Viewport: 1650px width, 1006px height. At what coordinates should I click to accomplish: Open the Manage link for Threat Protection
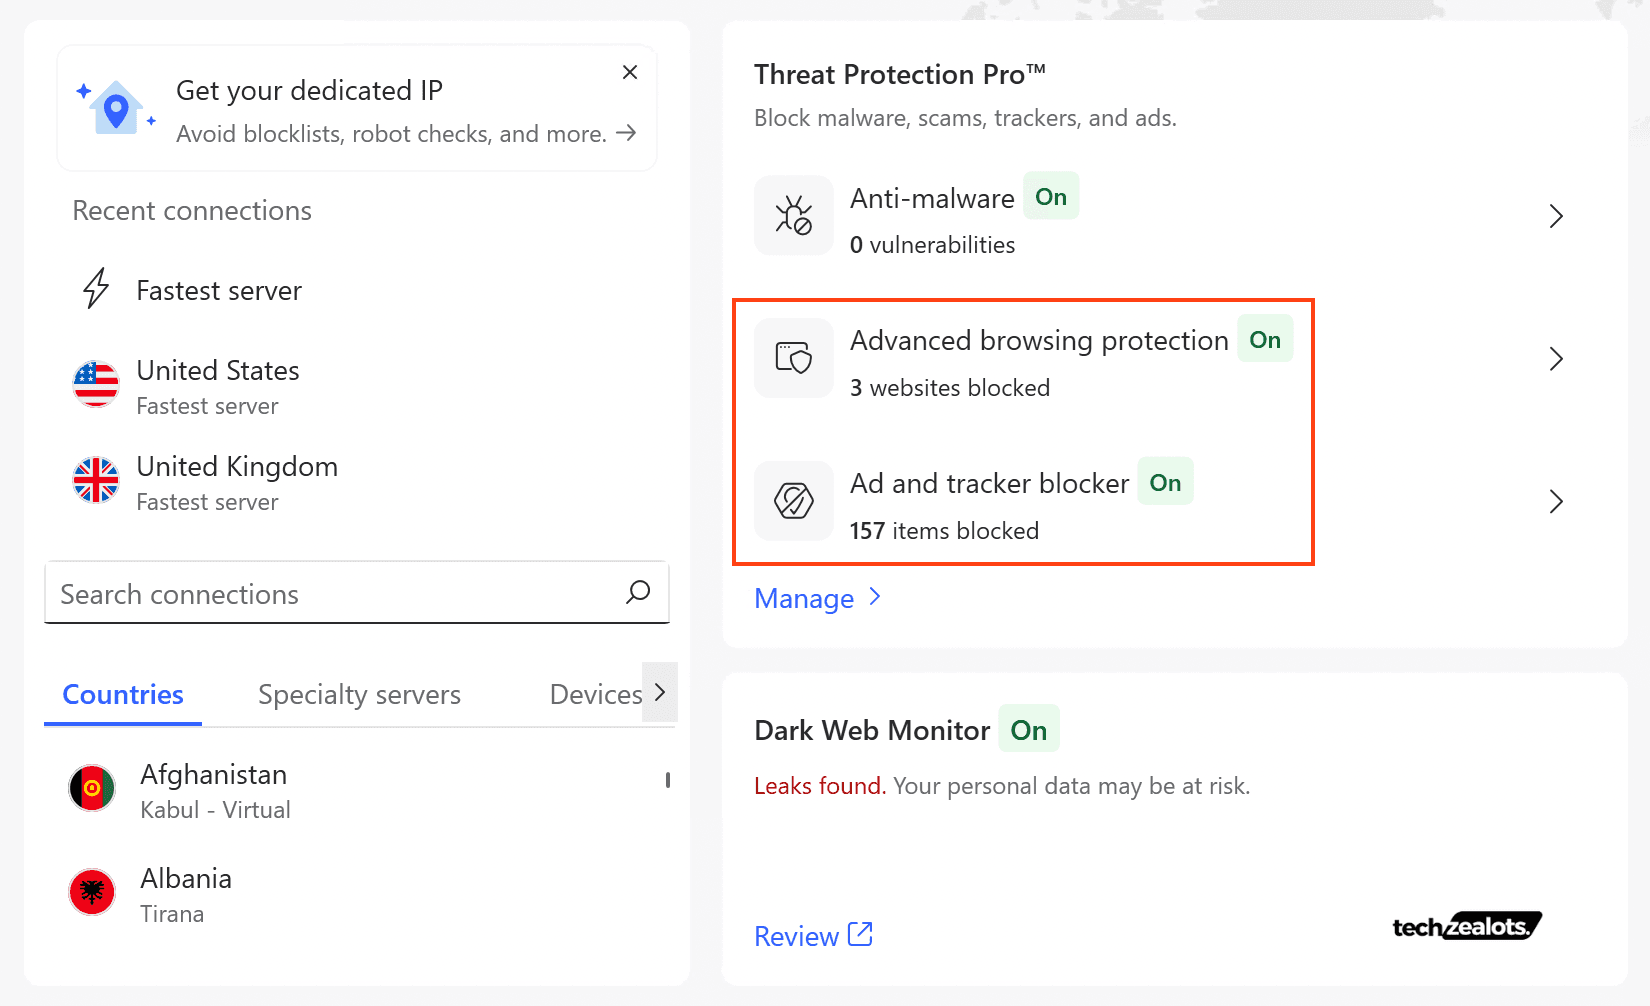[805, 598]
